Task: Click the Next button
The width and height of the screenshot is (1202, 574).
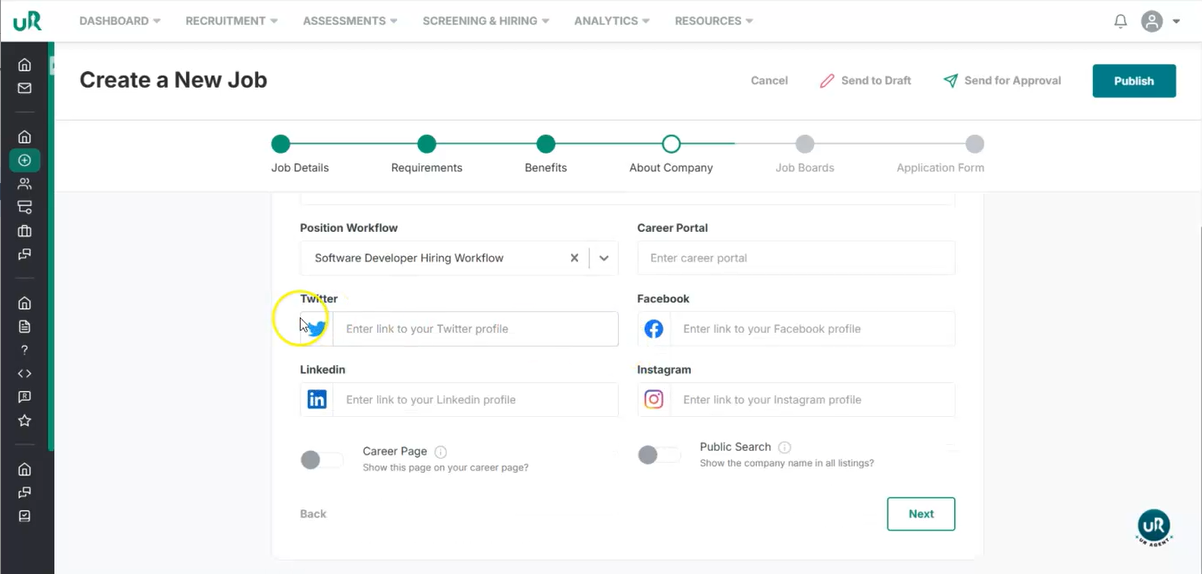Action: click(920, 514)
